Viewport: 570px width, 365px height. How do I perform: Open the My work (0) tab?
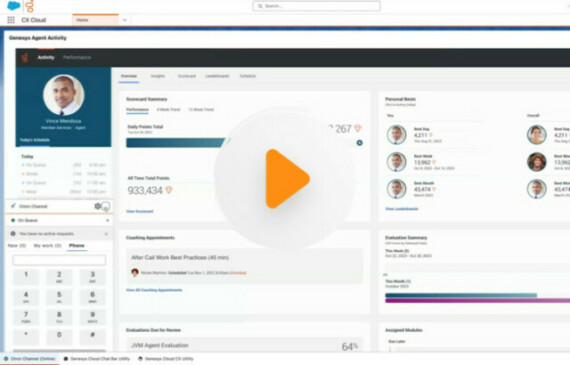tap(47, 246)
